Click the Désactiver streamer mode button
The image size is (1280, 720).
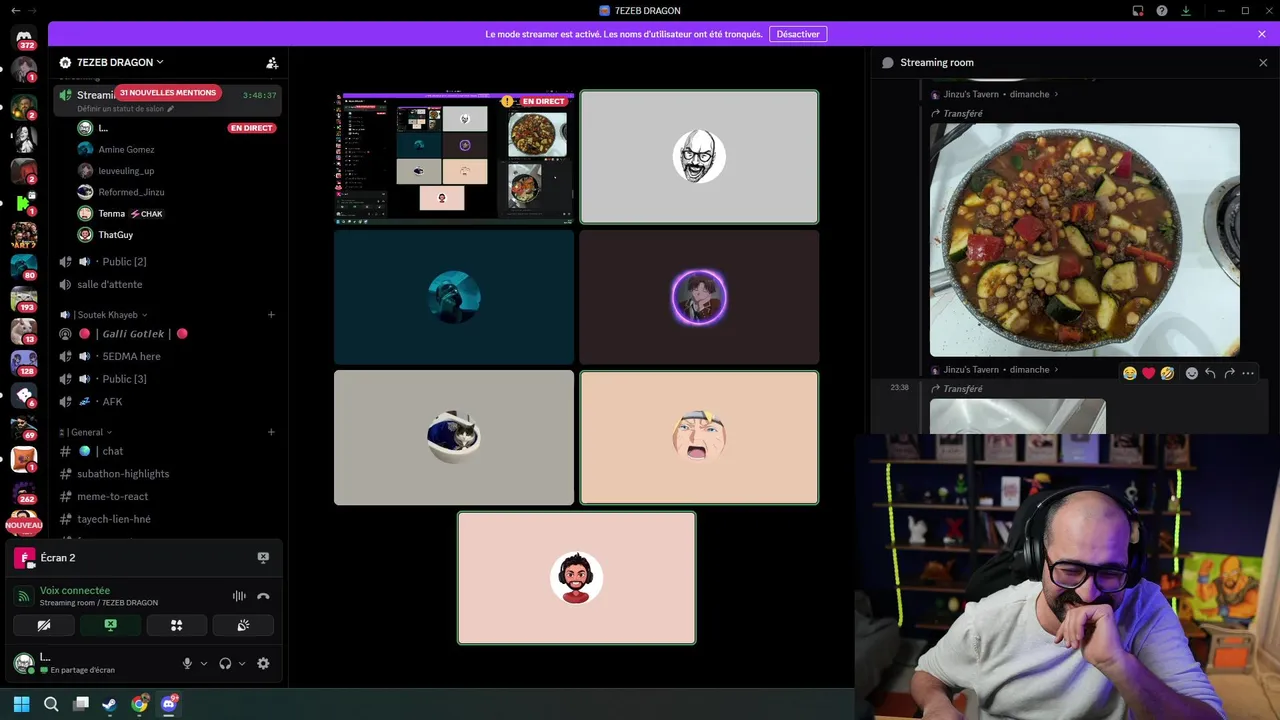click(x=798, y=34)
